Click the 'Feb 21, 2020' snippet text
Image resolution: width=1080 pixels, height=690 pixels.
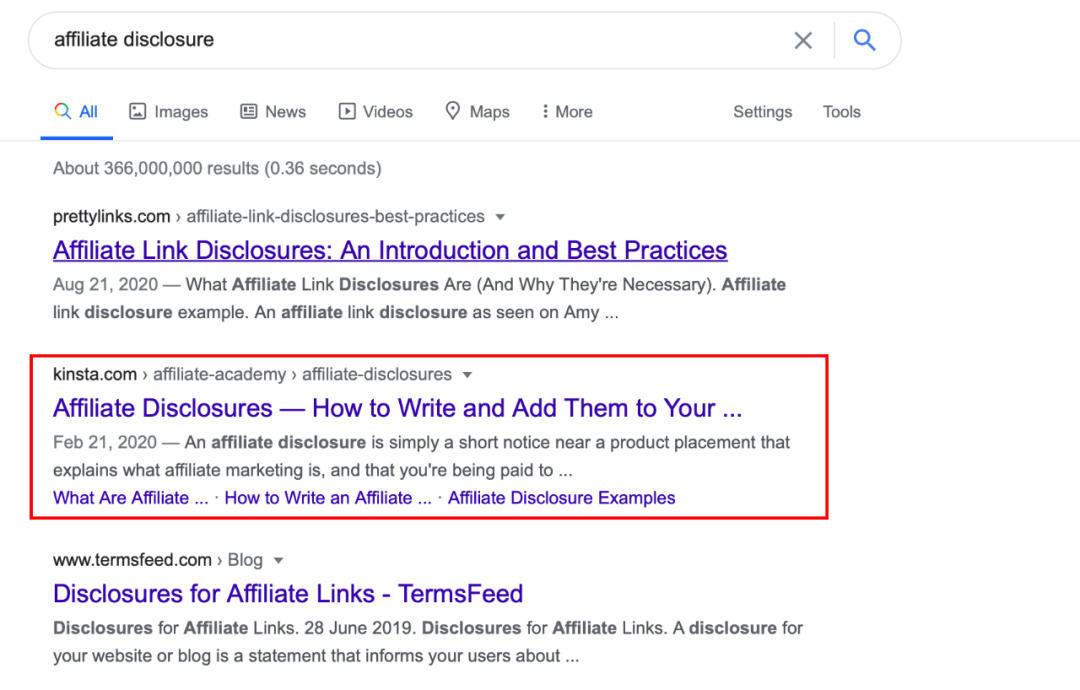105,443
